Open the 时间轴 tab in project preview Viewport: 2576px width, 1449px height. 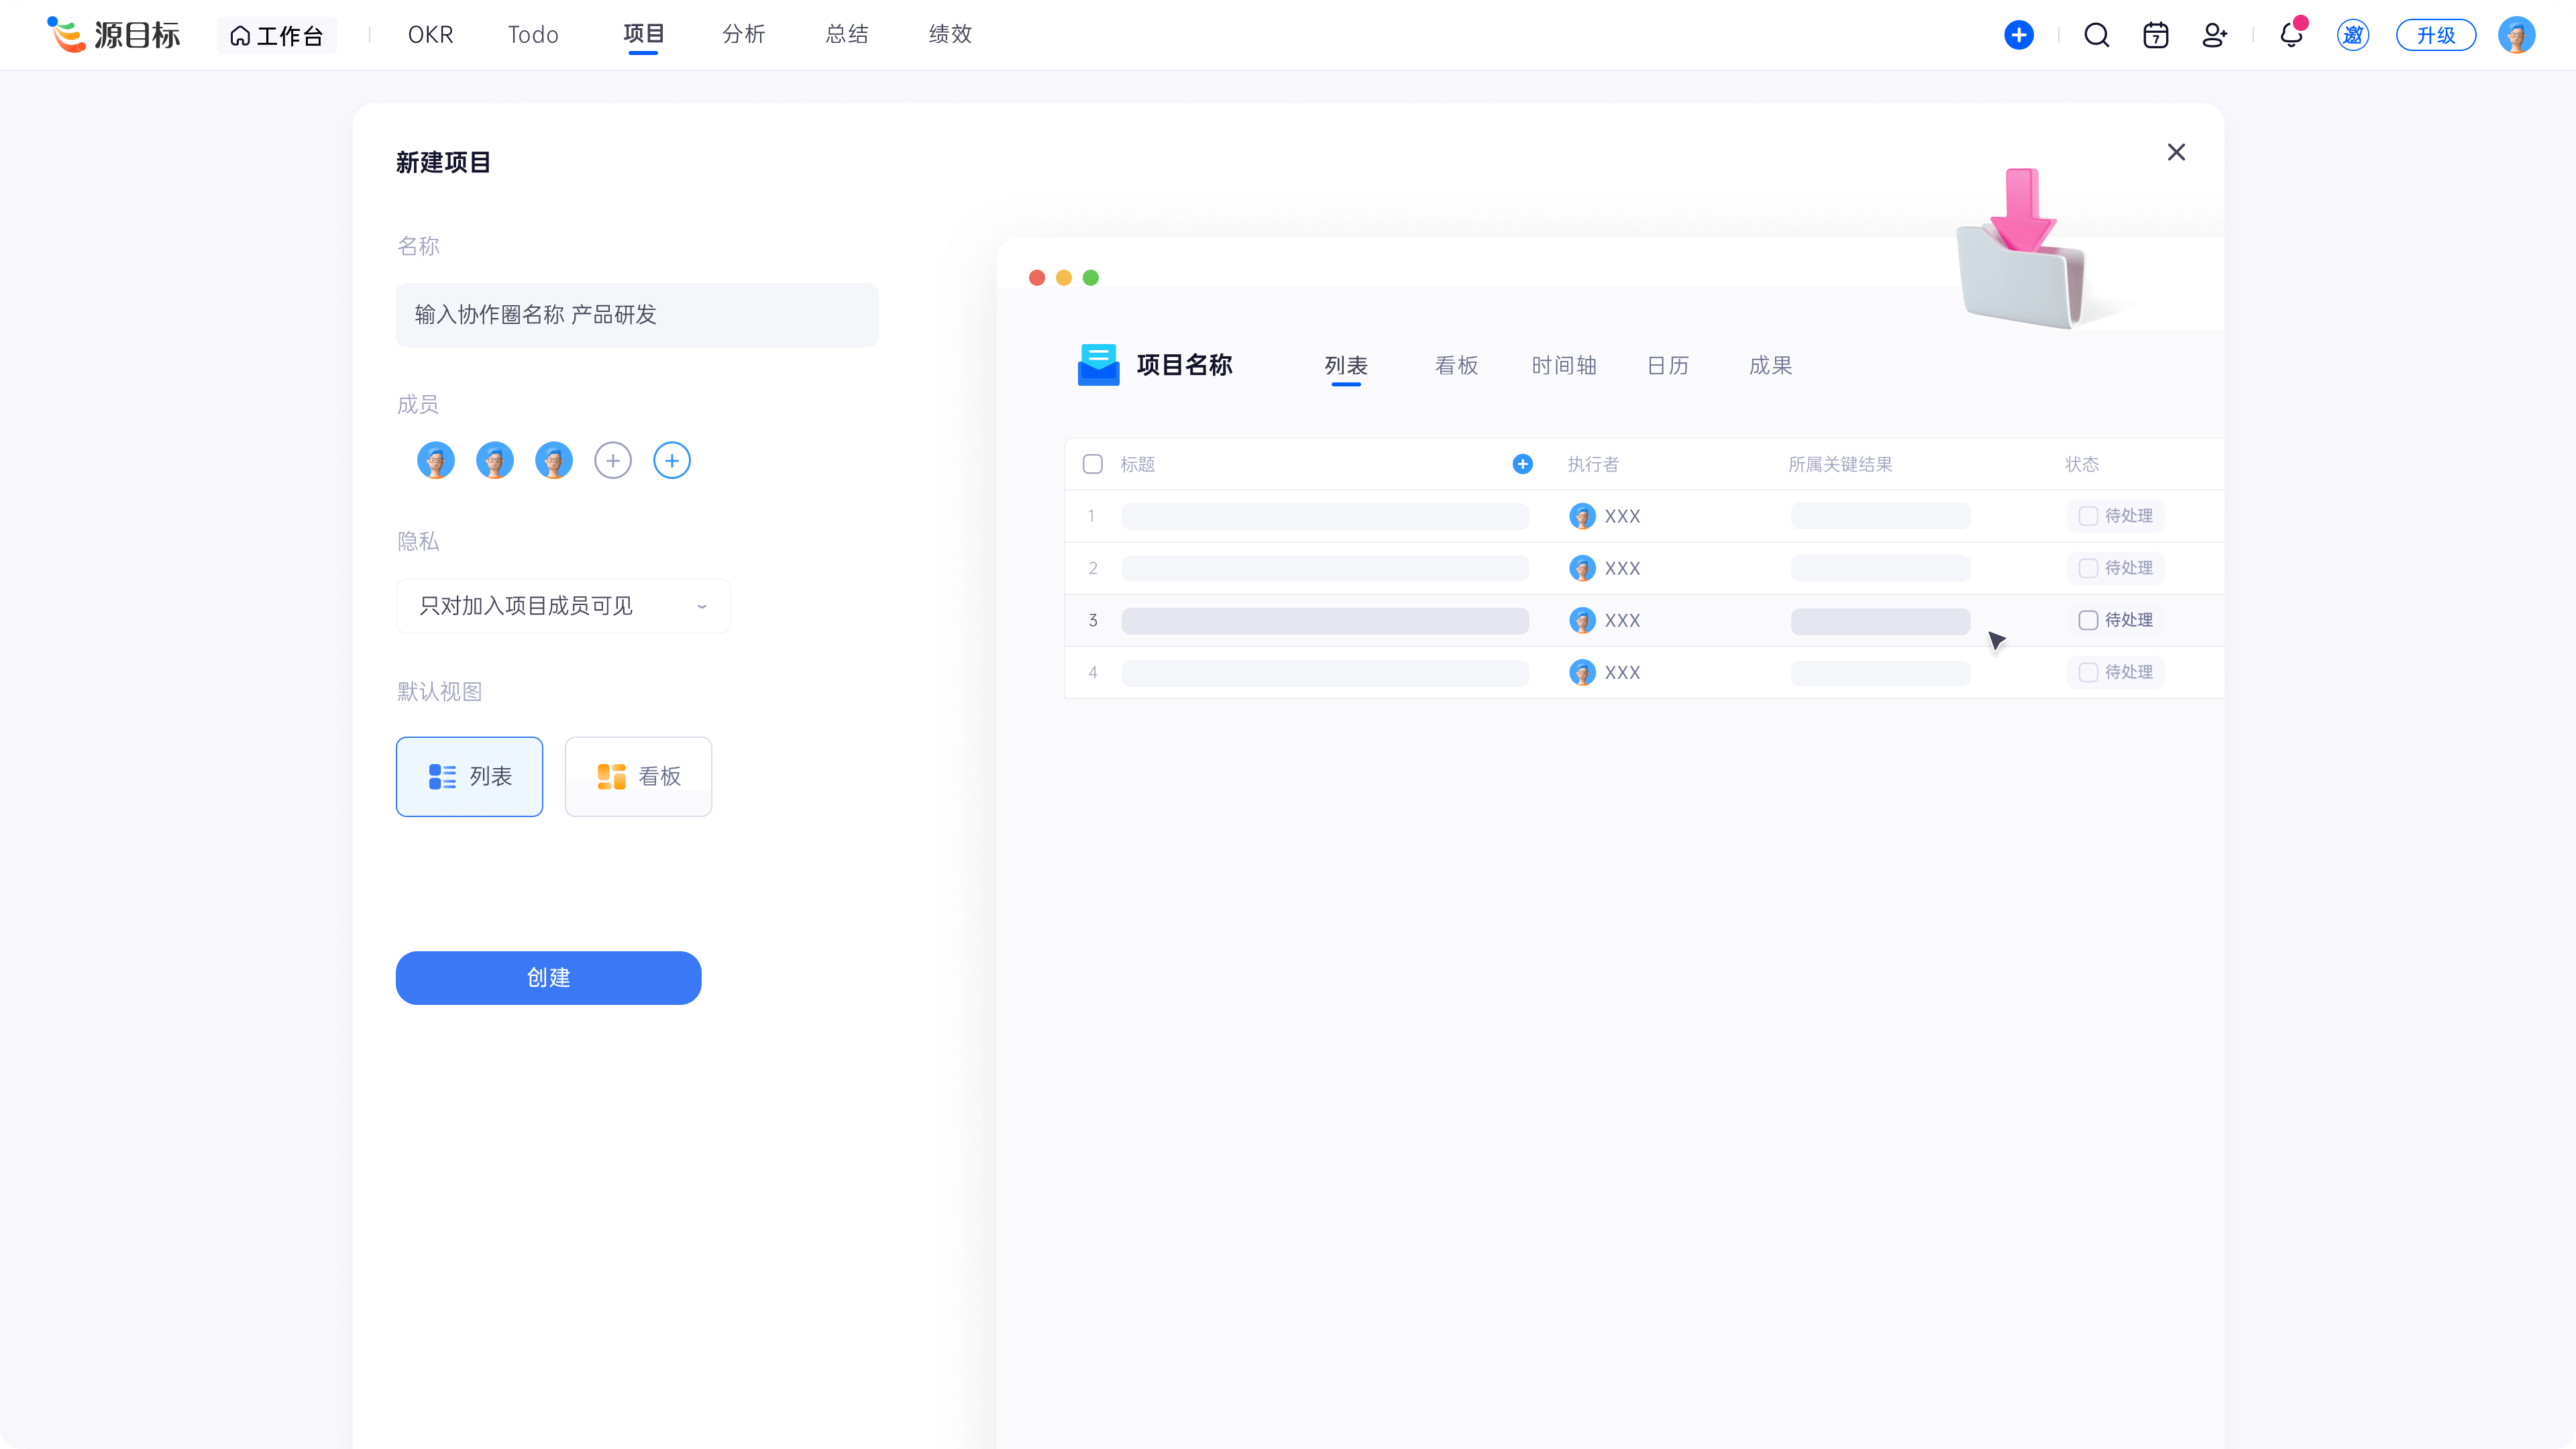tap(1564, 366)
